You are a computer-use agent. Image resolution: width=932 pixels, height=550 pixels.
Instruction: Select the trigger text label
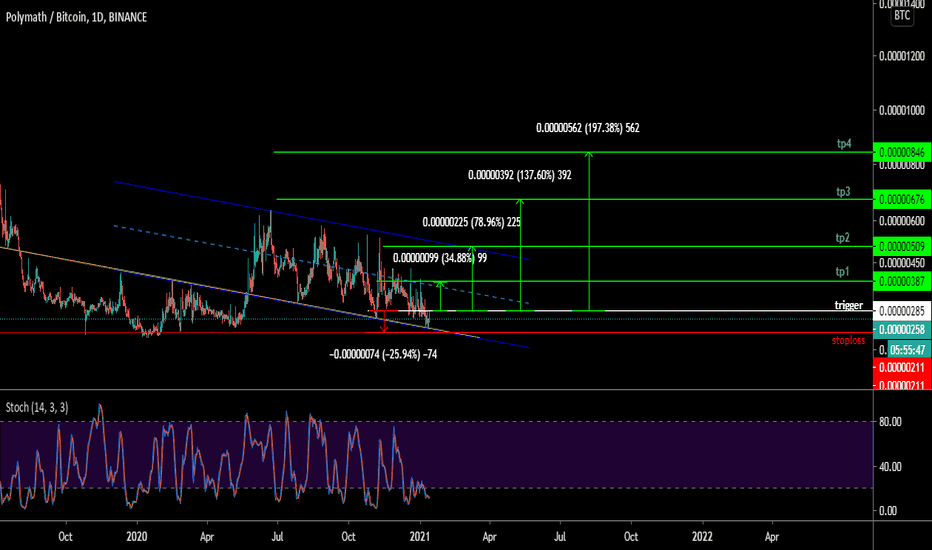coord(849,306)
